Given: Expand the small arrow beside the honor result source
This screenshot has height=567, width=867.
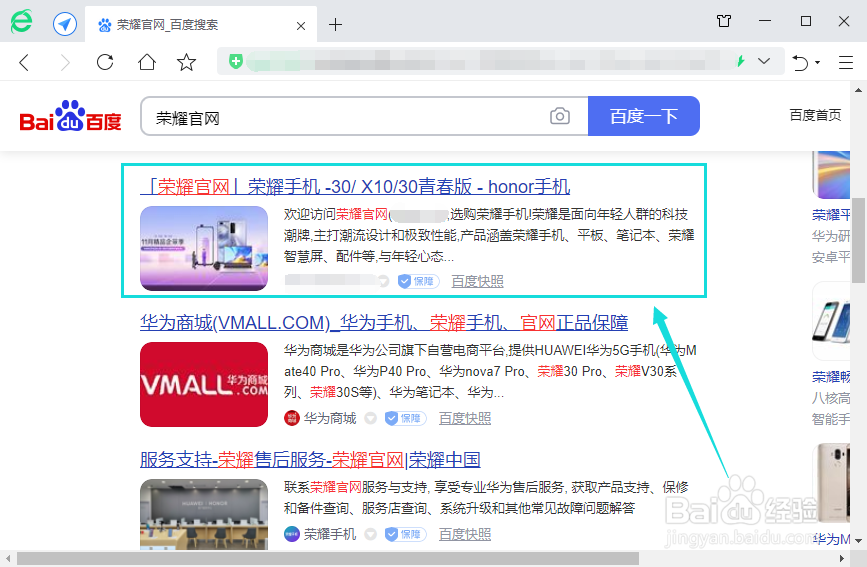Looking at the screenshot, I should point(383,282).
